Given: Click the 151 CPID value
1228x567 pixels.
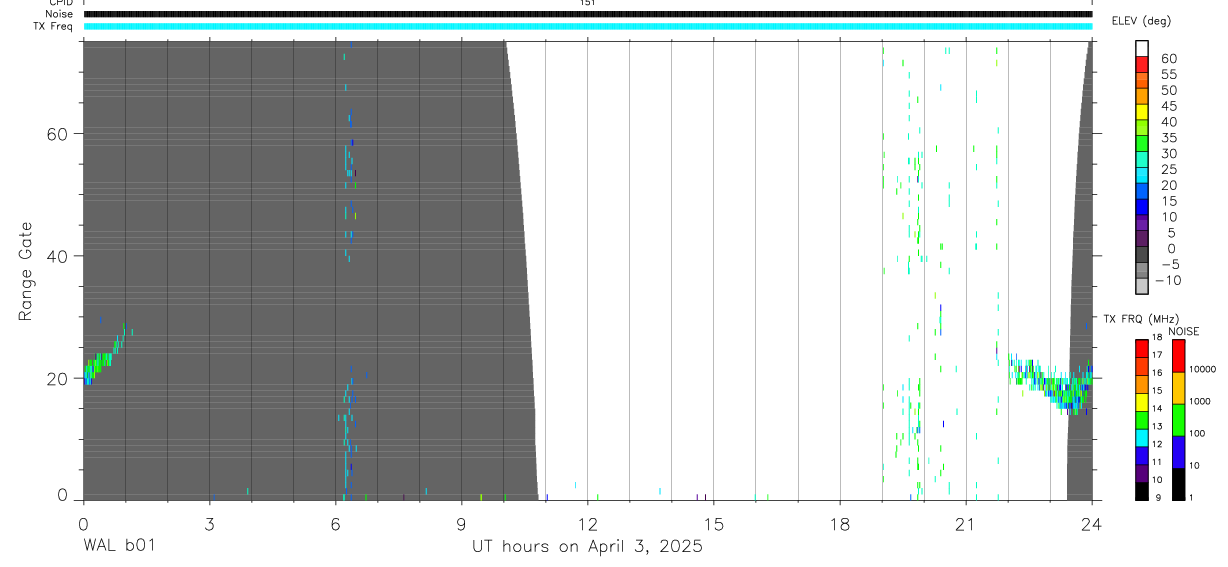Looking at the screenshot, I should (587, 3).
